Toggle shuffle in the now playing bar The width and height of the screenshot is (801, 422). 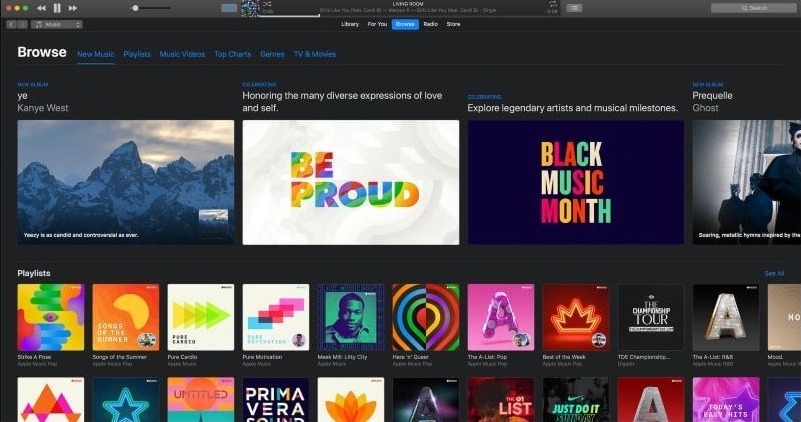tap(267, 4)
